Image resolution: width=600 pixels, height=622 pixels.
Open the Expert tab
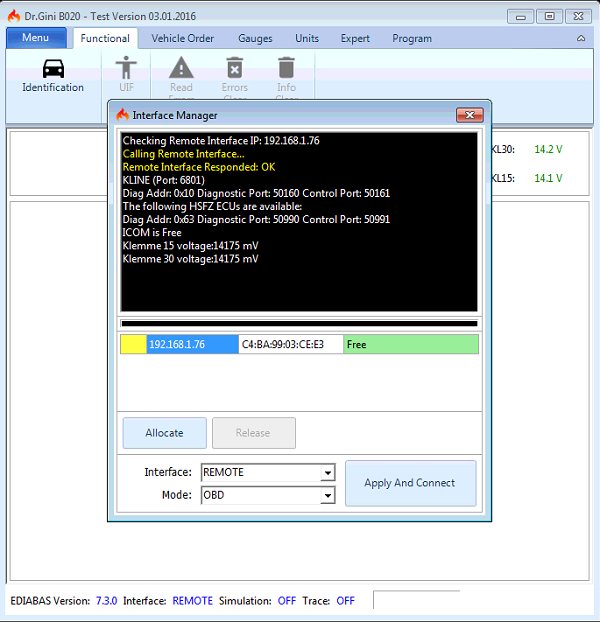(x=355, y=39)
